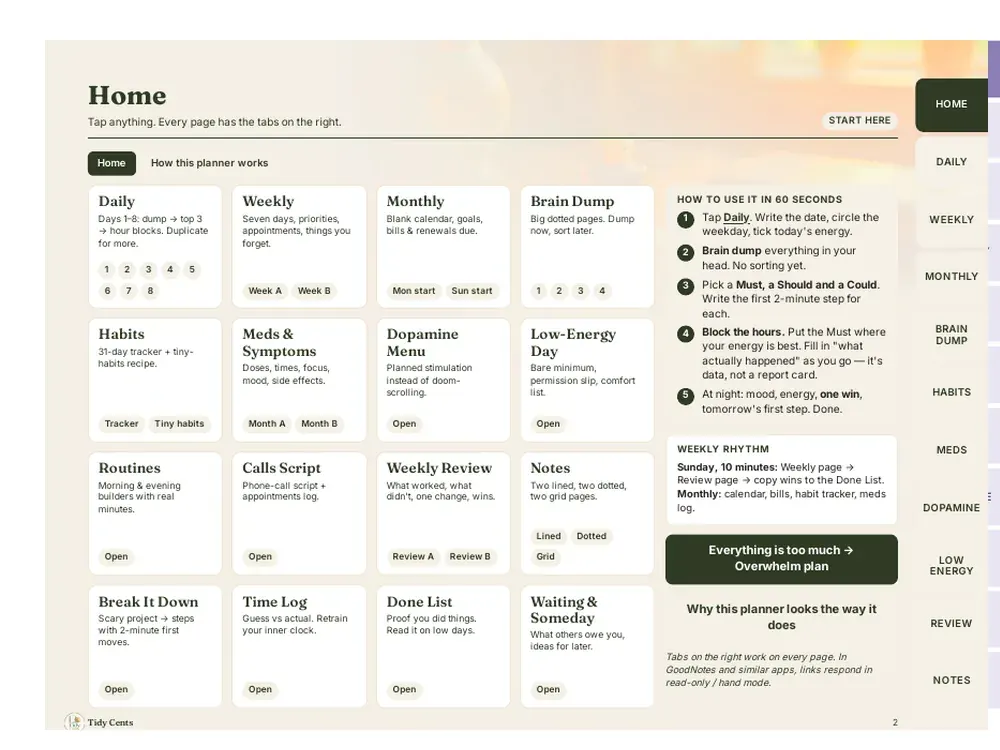1000x750 pixels.
Task: Open Why this planner looks the way it does
Action: tap(781, 617)
